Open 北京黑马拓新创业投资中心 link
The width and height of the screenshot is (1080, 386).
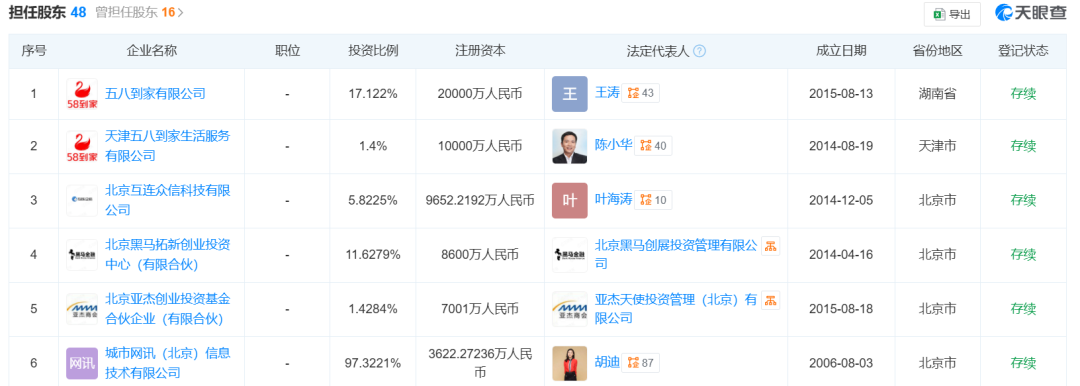coord(167,254)
